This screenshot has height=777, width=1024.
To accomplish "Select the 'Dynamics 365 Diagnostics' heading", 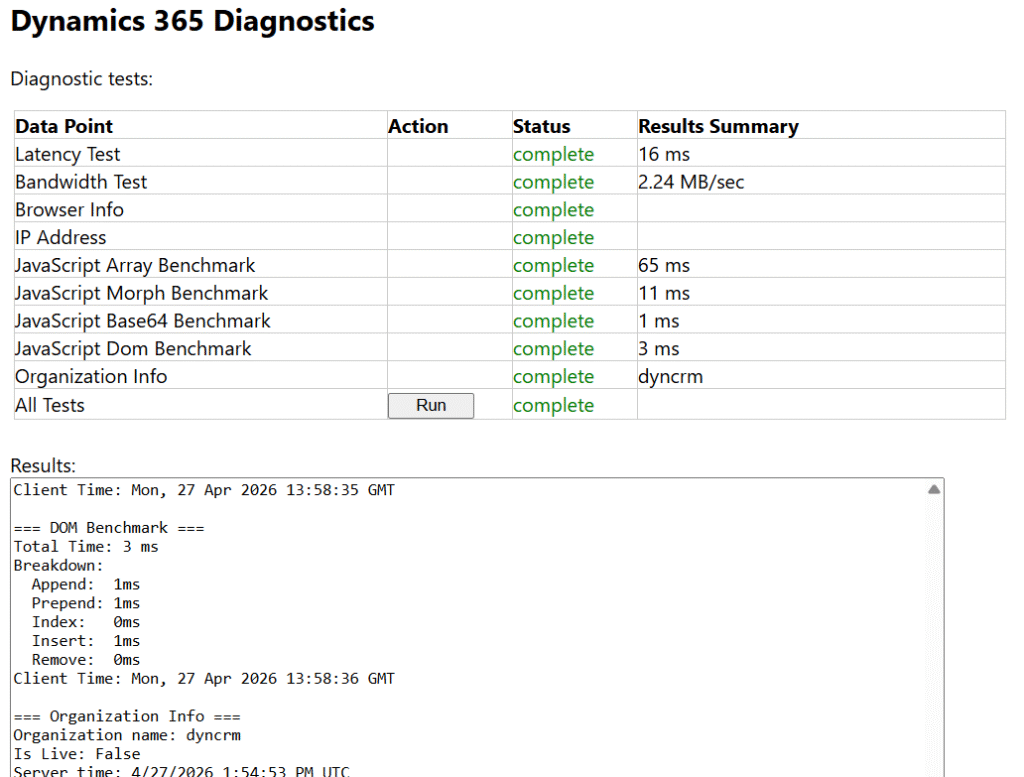I will (193, 21).
